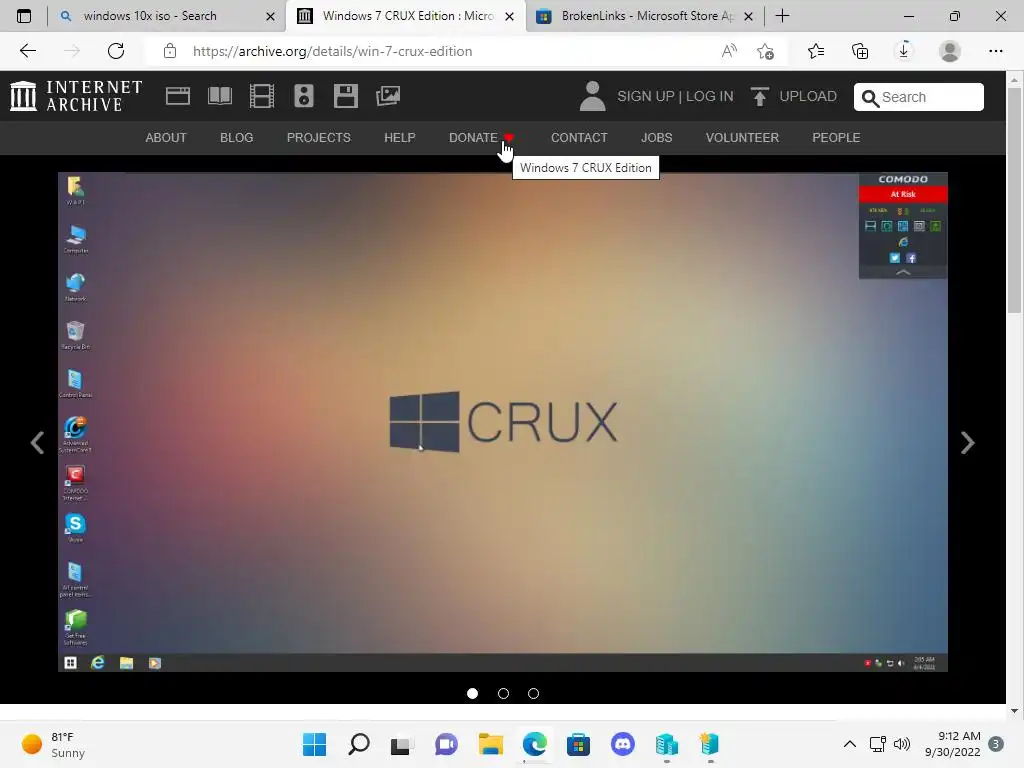Open Task View on taskbar
The image size is (1024, 768).
coord(402,744)
